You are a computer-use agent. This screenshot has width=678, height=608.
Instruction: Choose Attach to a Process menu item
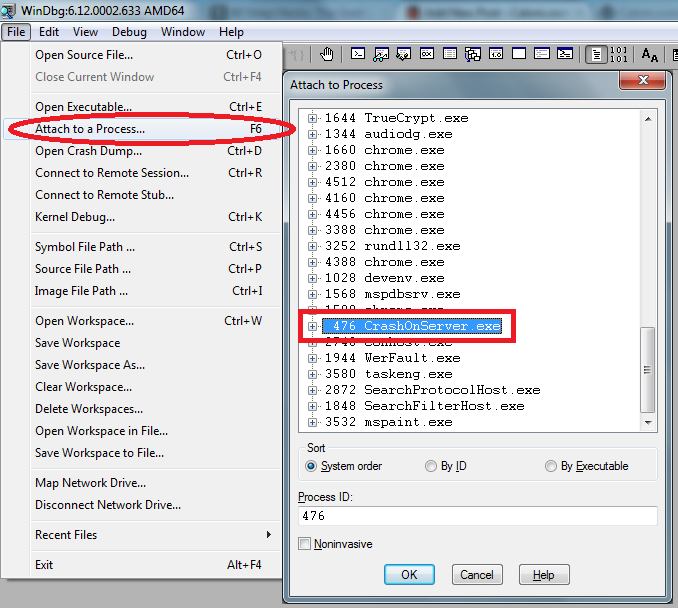click(90, 129)
